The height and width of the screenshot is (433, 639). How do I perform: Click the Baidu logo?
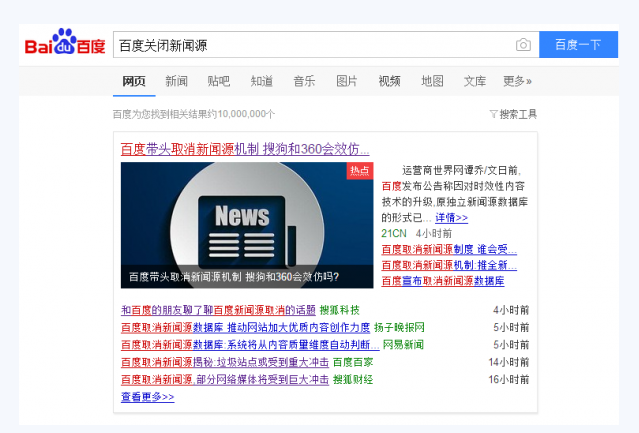64,45
